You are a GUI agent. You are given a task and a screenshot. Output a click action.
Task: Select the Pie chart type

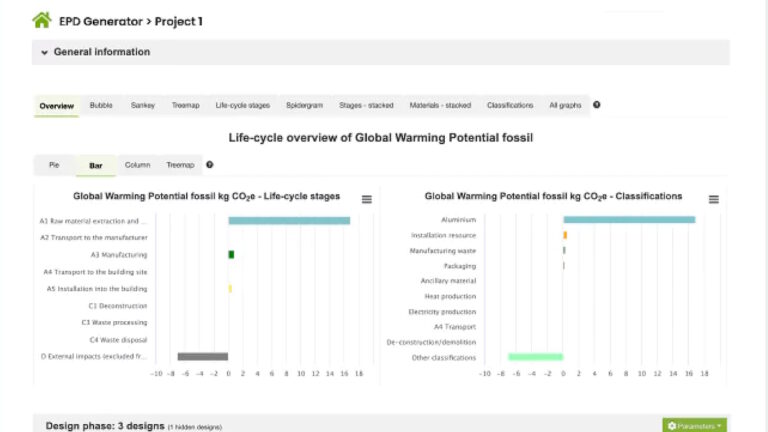click(54, 165)
